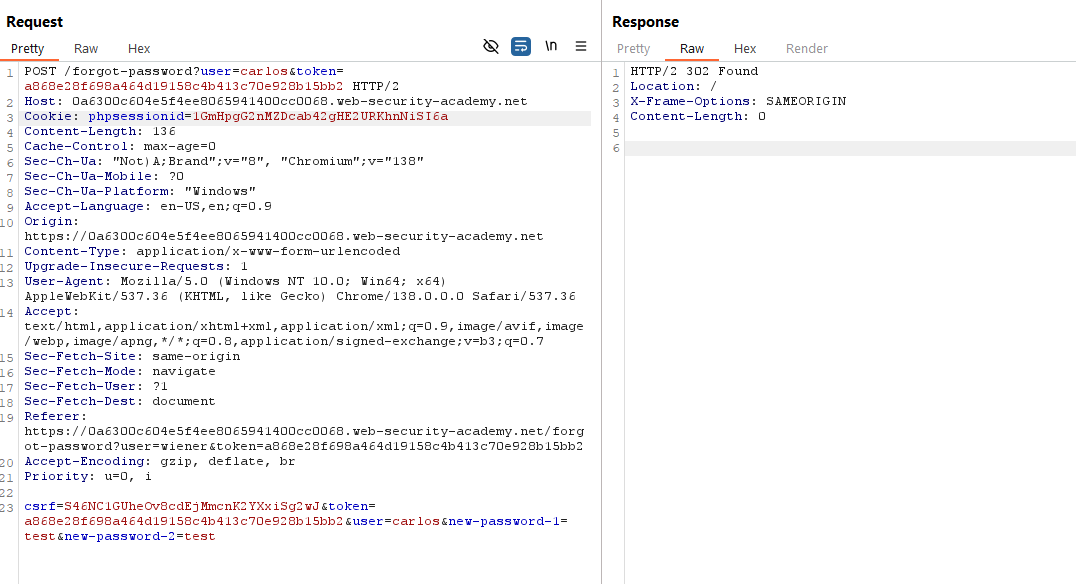The image size is (1076, 584).
Task: Click the crossed-out eye icon in Request toolbar
Action: tap(490, 47)
